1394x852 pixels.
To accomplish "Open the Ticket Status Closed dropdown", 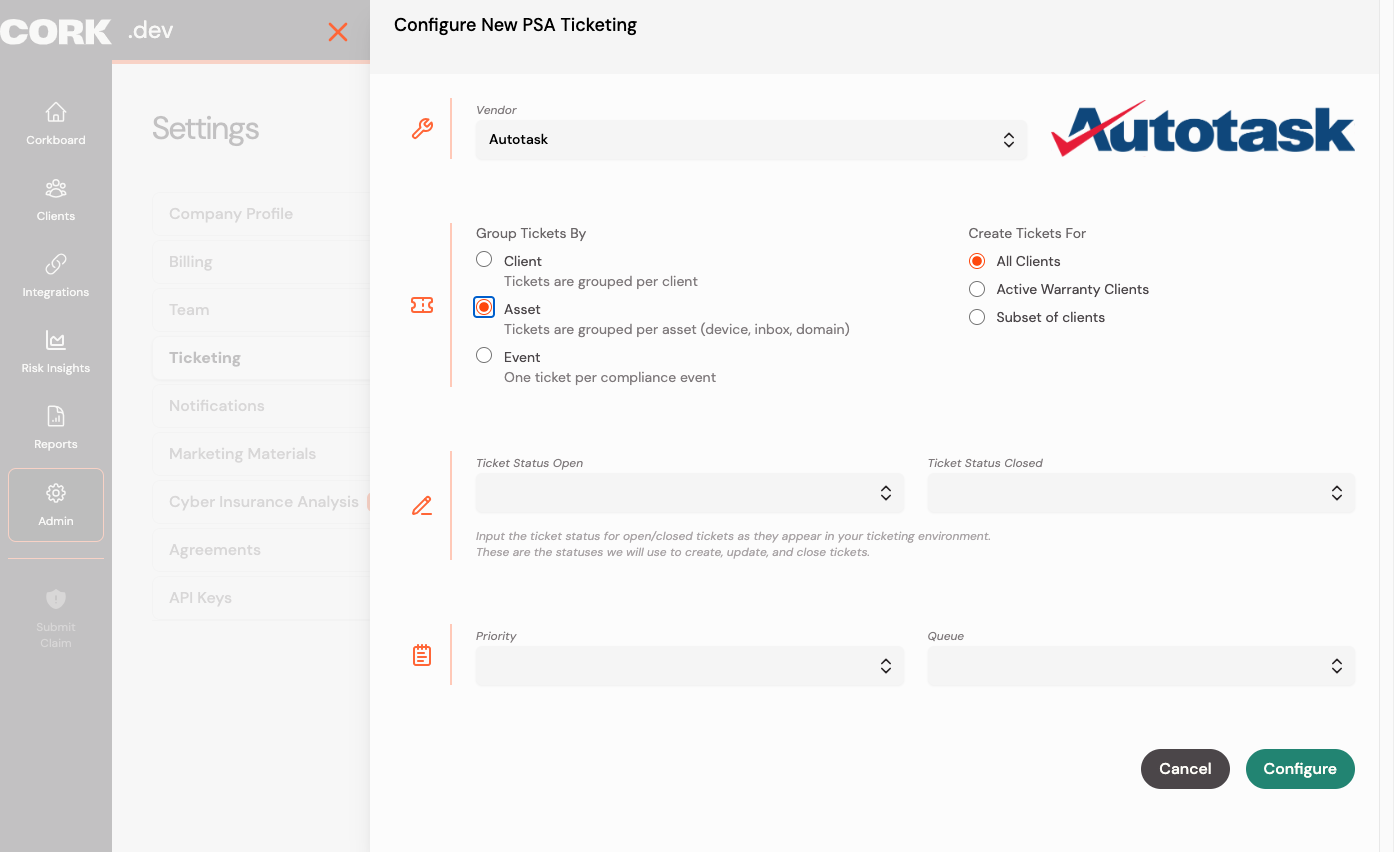I will (x=1141, y=493).
